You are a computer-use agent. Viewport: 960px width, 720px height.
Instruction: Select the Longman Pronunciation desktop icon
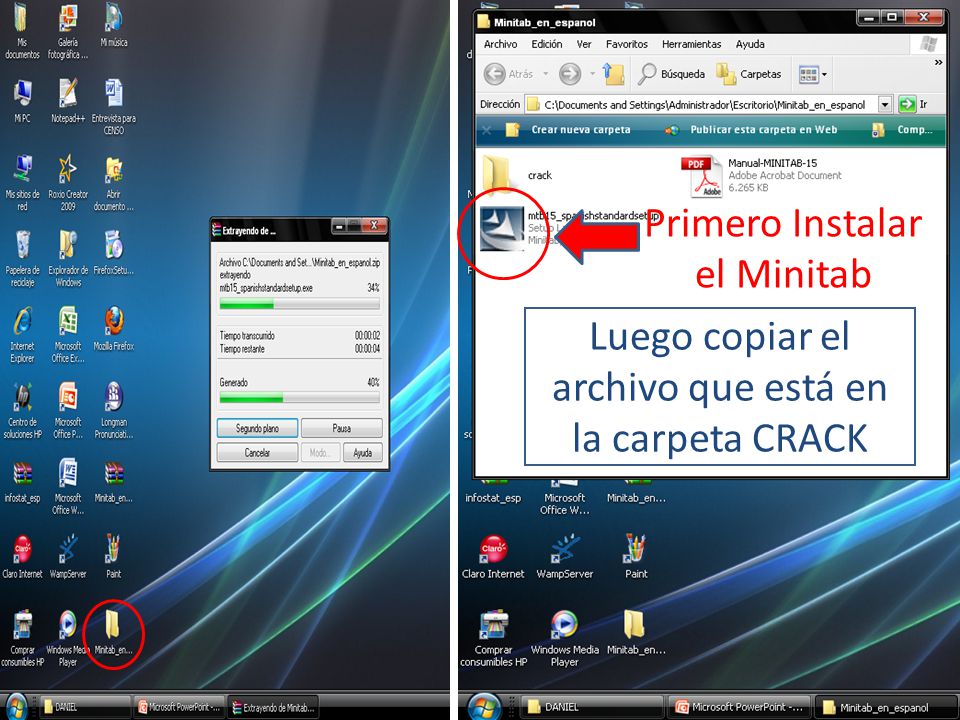click(114, 411)
